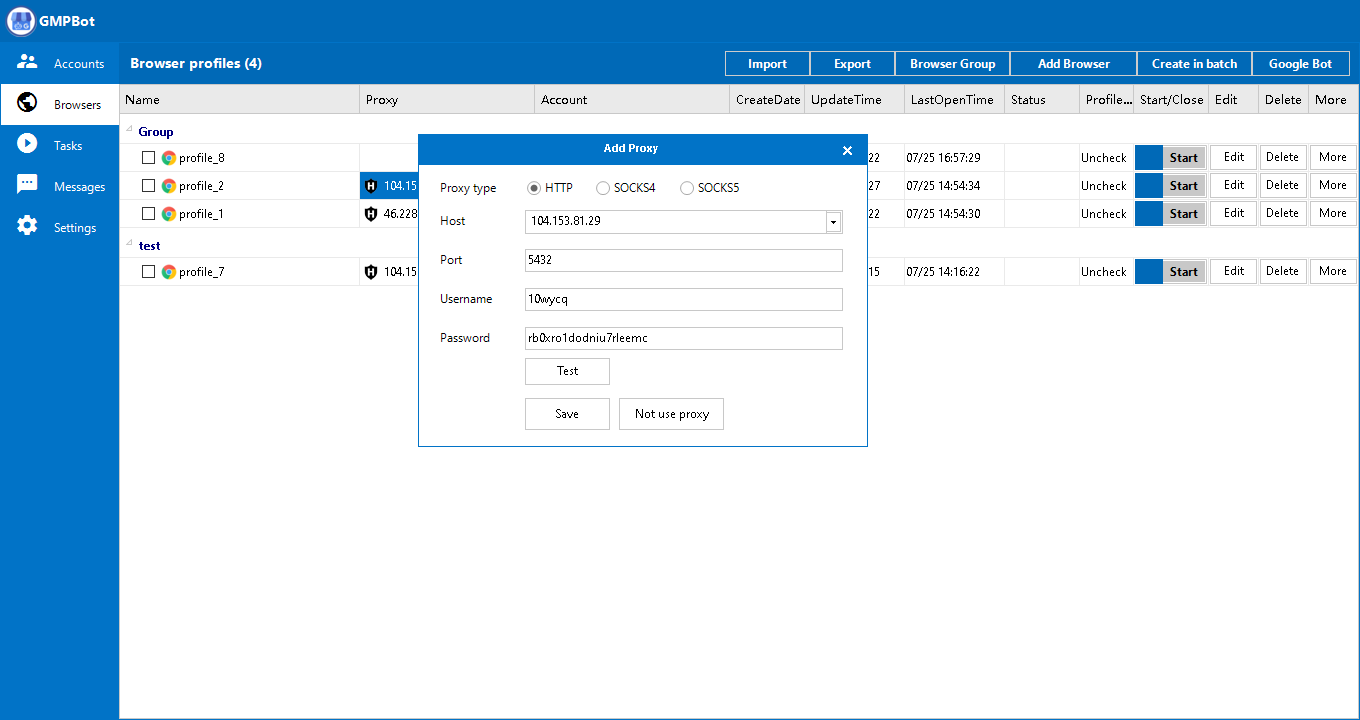Tick the profile_7 checkbox
1360x720 pixels.
[148, 272]
